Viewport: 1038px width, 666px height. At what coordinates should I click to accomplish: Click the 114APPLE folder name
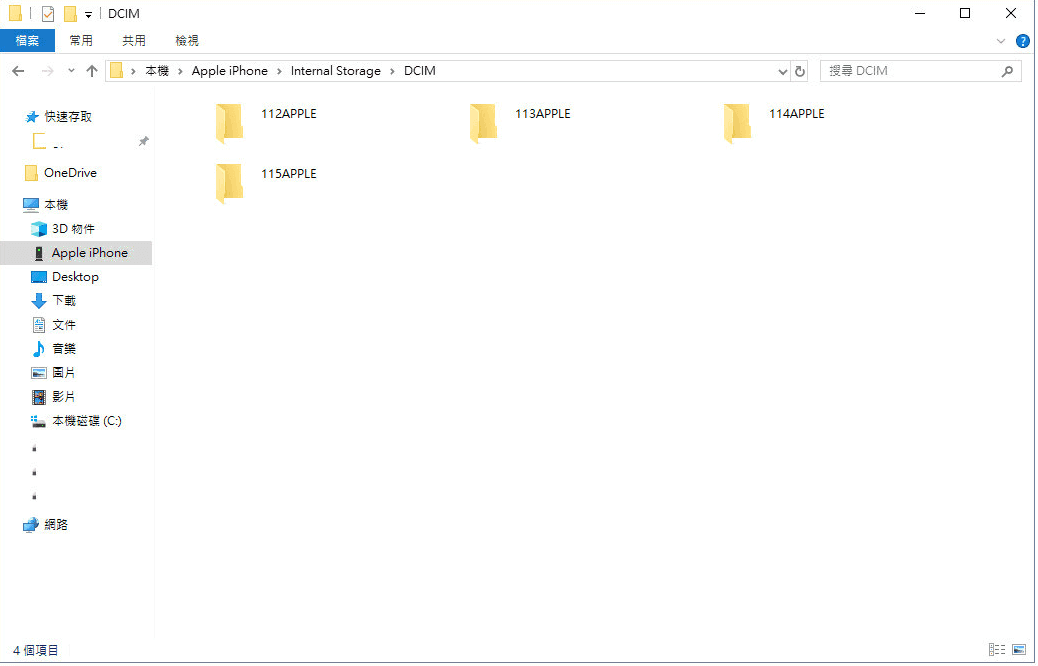[x=796, y=114]
